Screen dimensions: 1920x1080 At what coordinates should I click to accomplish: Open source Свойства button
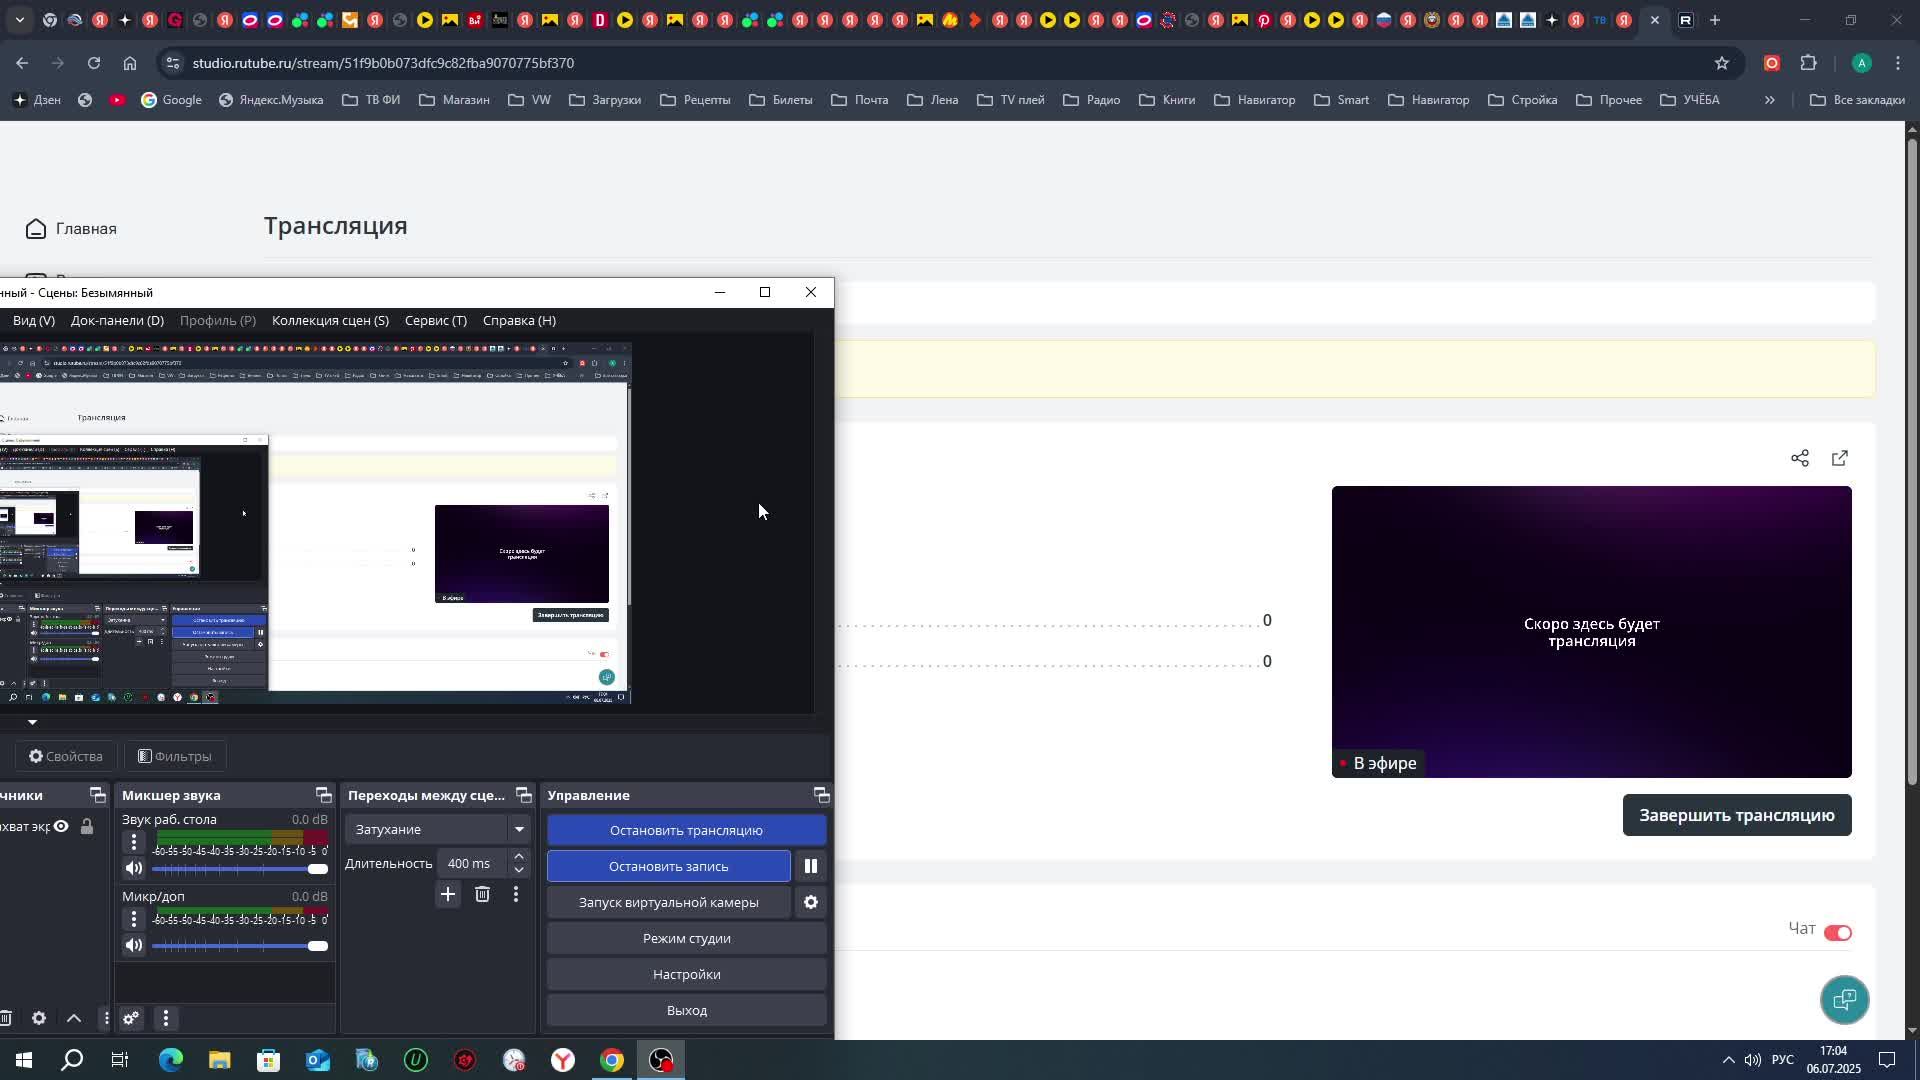point(65,756)
